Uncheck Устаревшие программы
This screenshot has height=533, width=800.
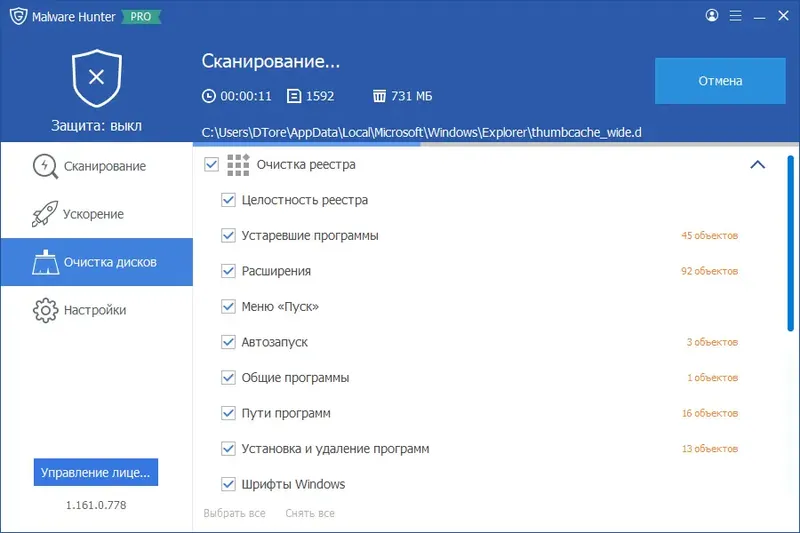228,236
